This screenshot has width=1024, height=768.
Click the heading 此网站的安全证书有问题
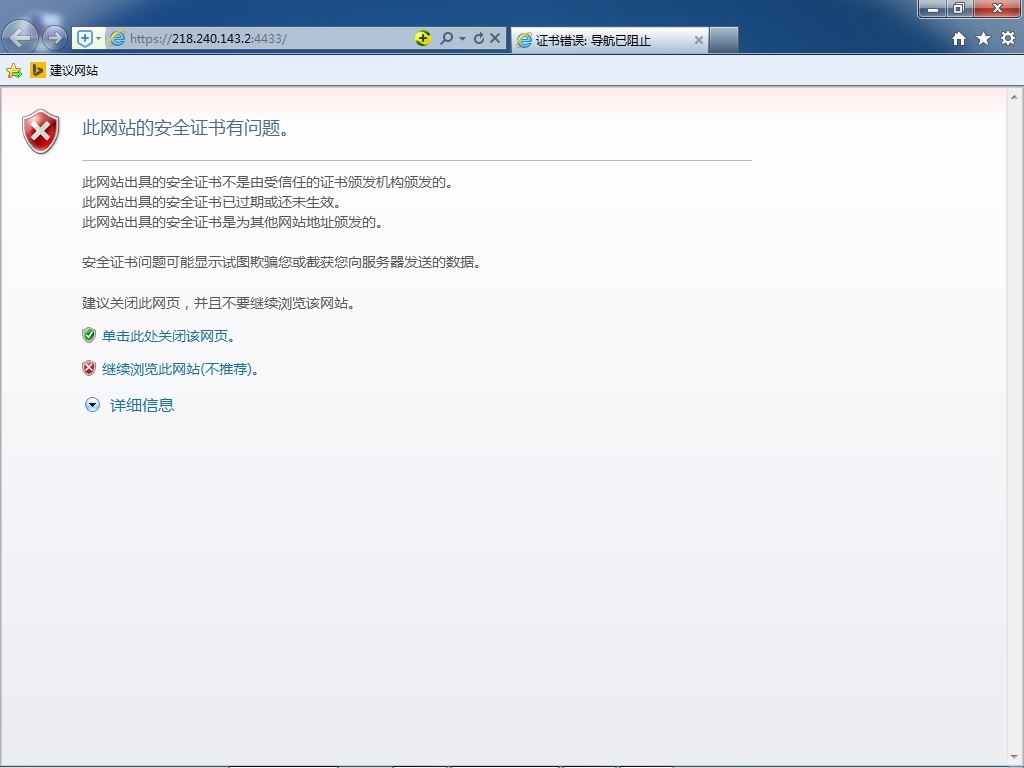[x=185, y=127]
